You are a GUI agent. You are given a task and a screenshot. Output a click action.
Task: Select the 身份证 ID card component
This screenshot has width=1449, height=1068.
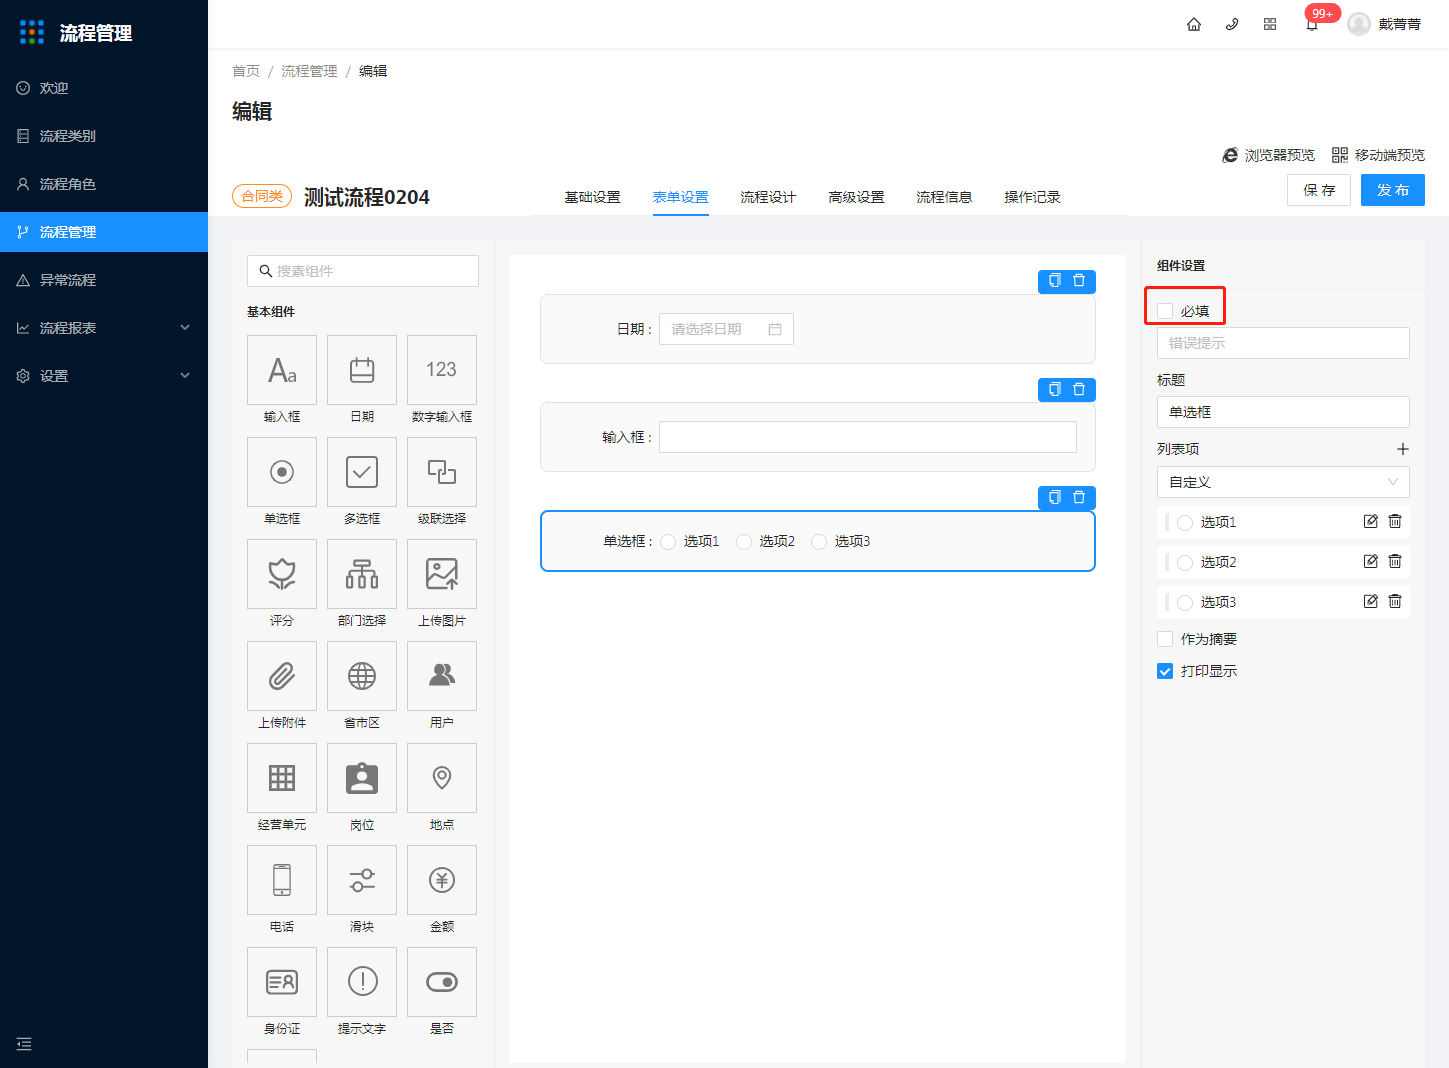click(x=282, y=982)
